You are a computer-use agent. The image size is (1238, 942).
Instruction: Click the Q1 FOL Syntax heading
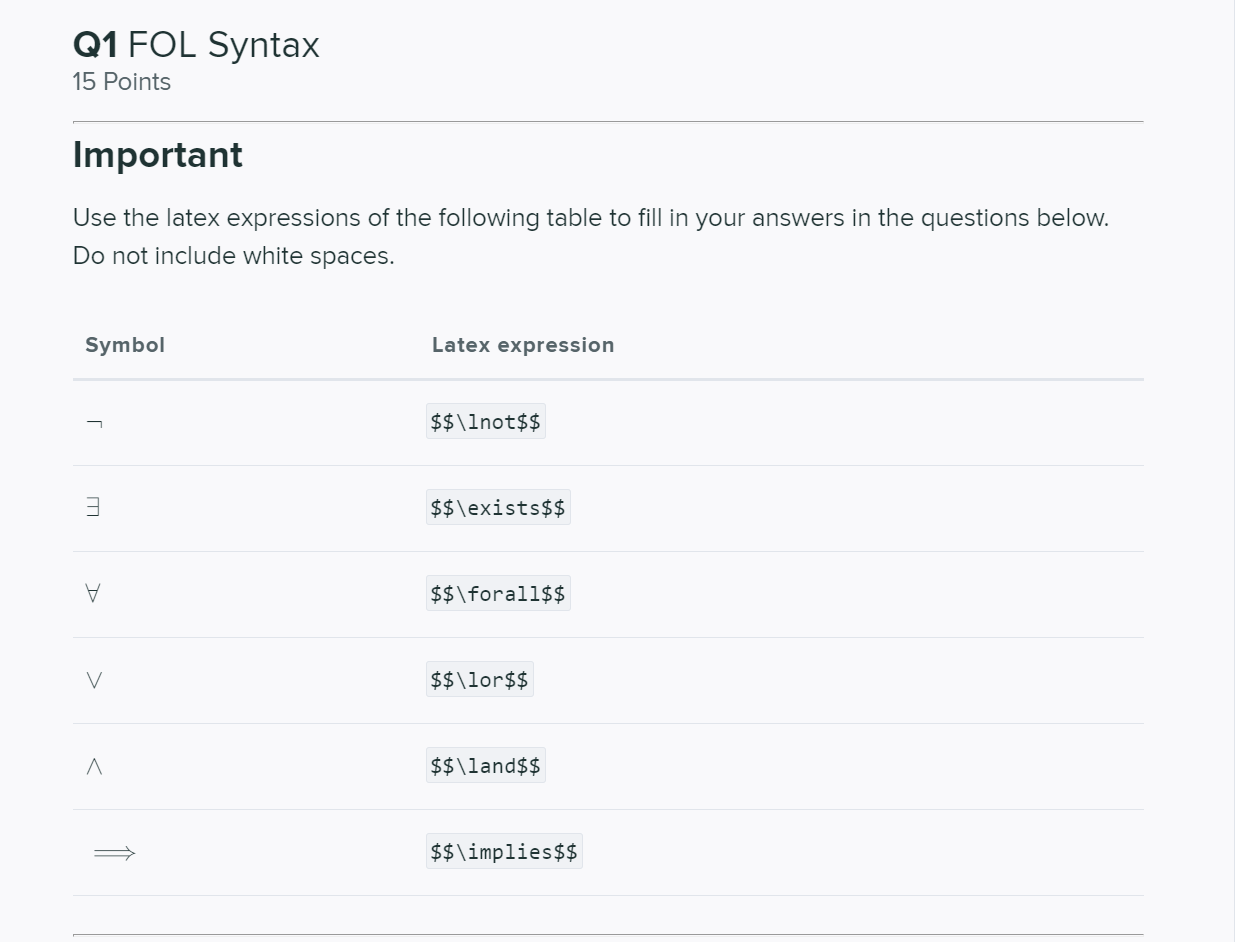click(195, 44)
